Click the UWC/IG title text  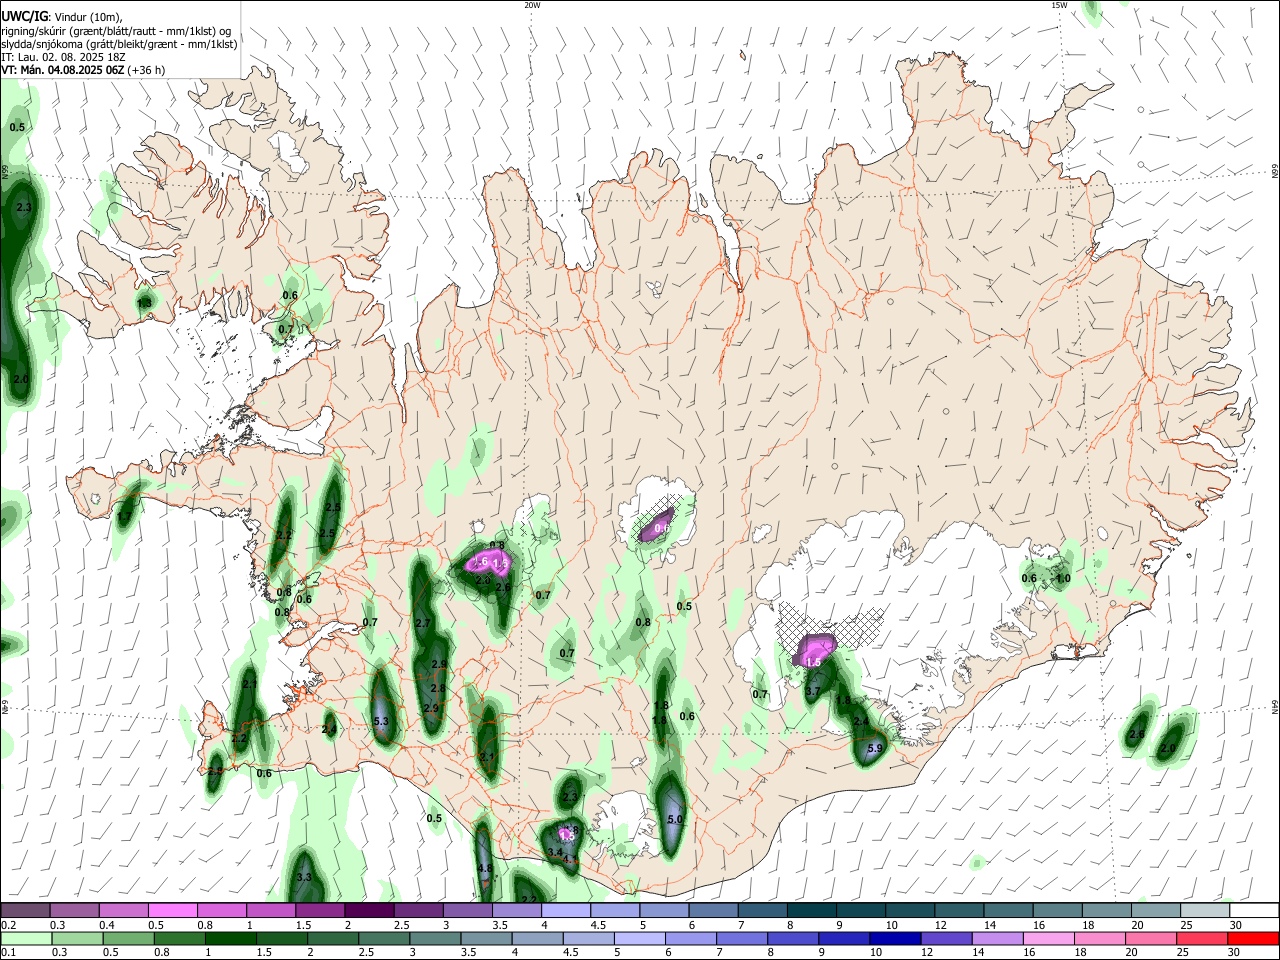[x=24, y=15]
